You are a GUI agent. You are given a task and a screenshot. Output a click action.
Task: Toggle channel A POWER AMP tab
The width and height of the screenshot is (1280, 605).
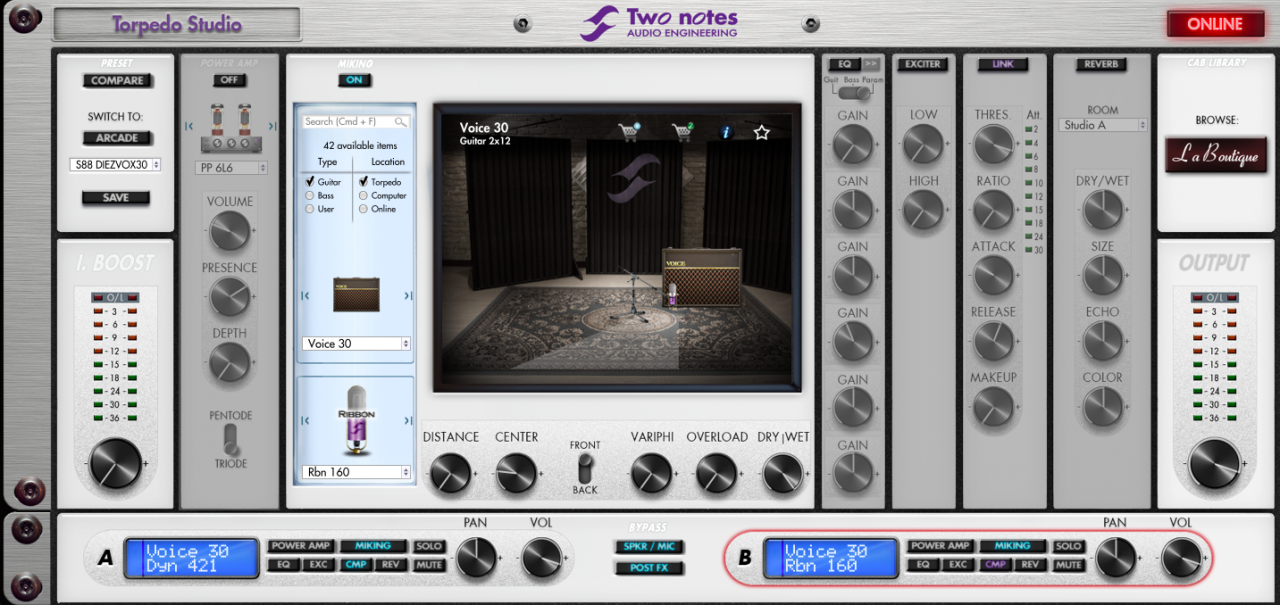301,546
